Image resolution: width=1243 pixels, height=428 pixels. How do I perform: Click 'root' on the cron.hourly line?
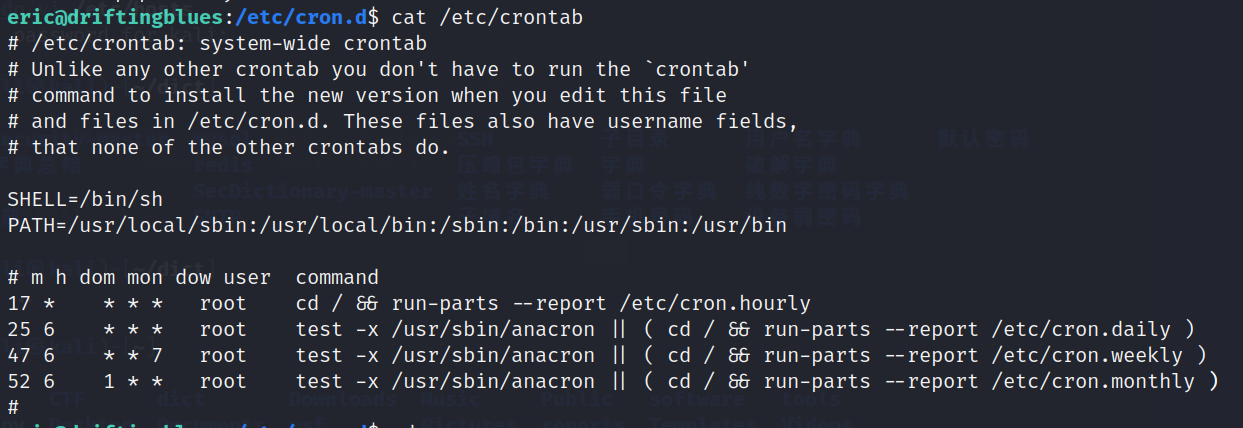pyautogui.click(x=223, y=303)
